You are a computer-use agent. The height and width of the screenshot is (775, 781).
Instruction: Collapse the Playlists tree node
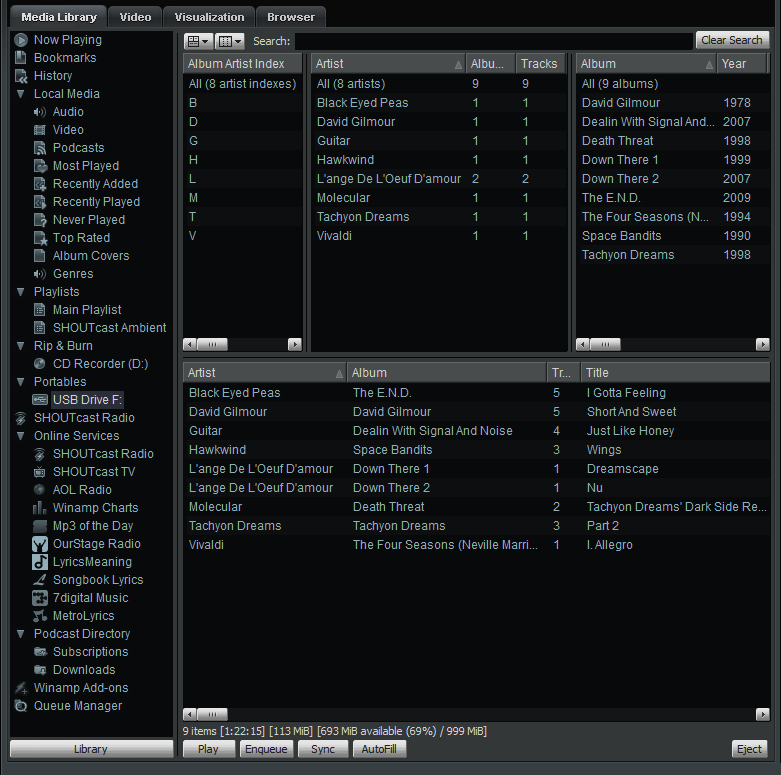coord(20,292)
